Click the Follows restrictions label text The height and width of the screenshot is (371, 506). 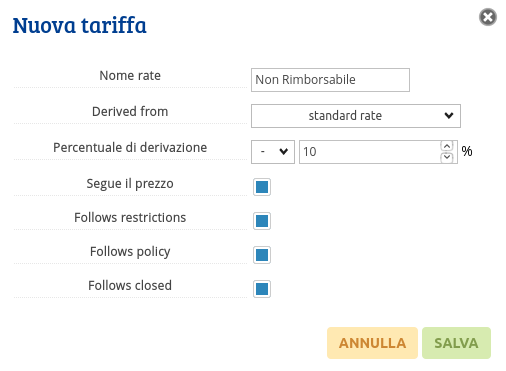coord(130,218)
